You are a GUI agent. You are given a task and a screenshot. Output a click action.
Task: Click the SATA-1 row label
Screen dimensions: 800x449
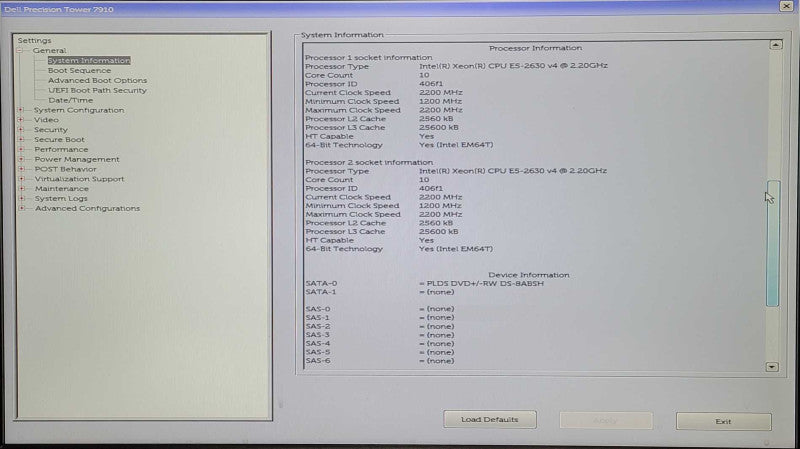(x=321, y=292)
